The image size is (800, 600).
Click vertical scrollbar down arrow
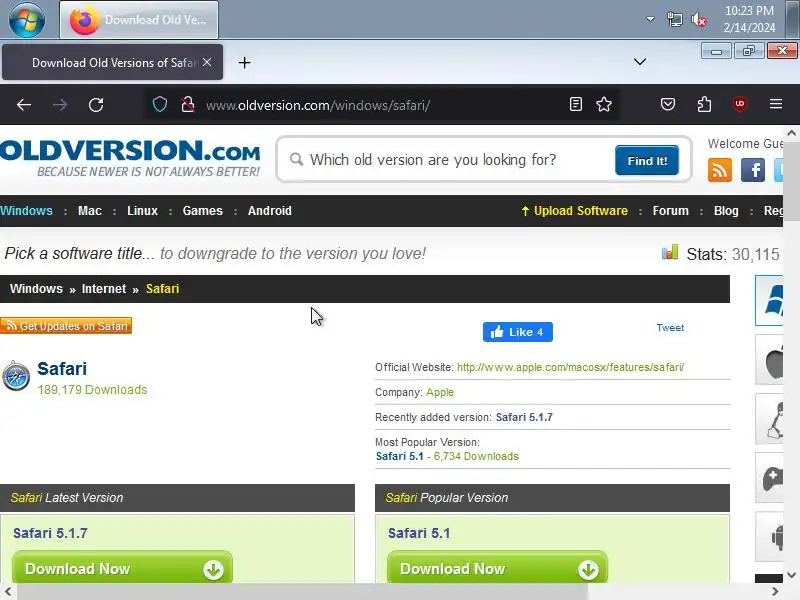[791, 575]
